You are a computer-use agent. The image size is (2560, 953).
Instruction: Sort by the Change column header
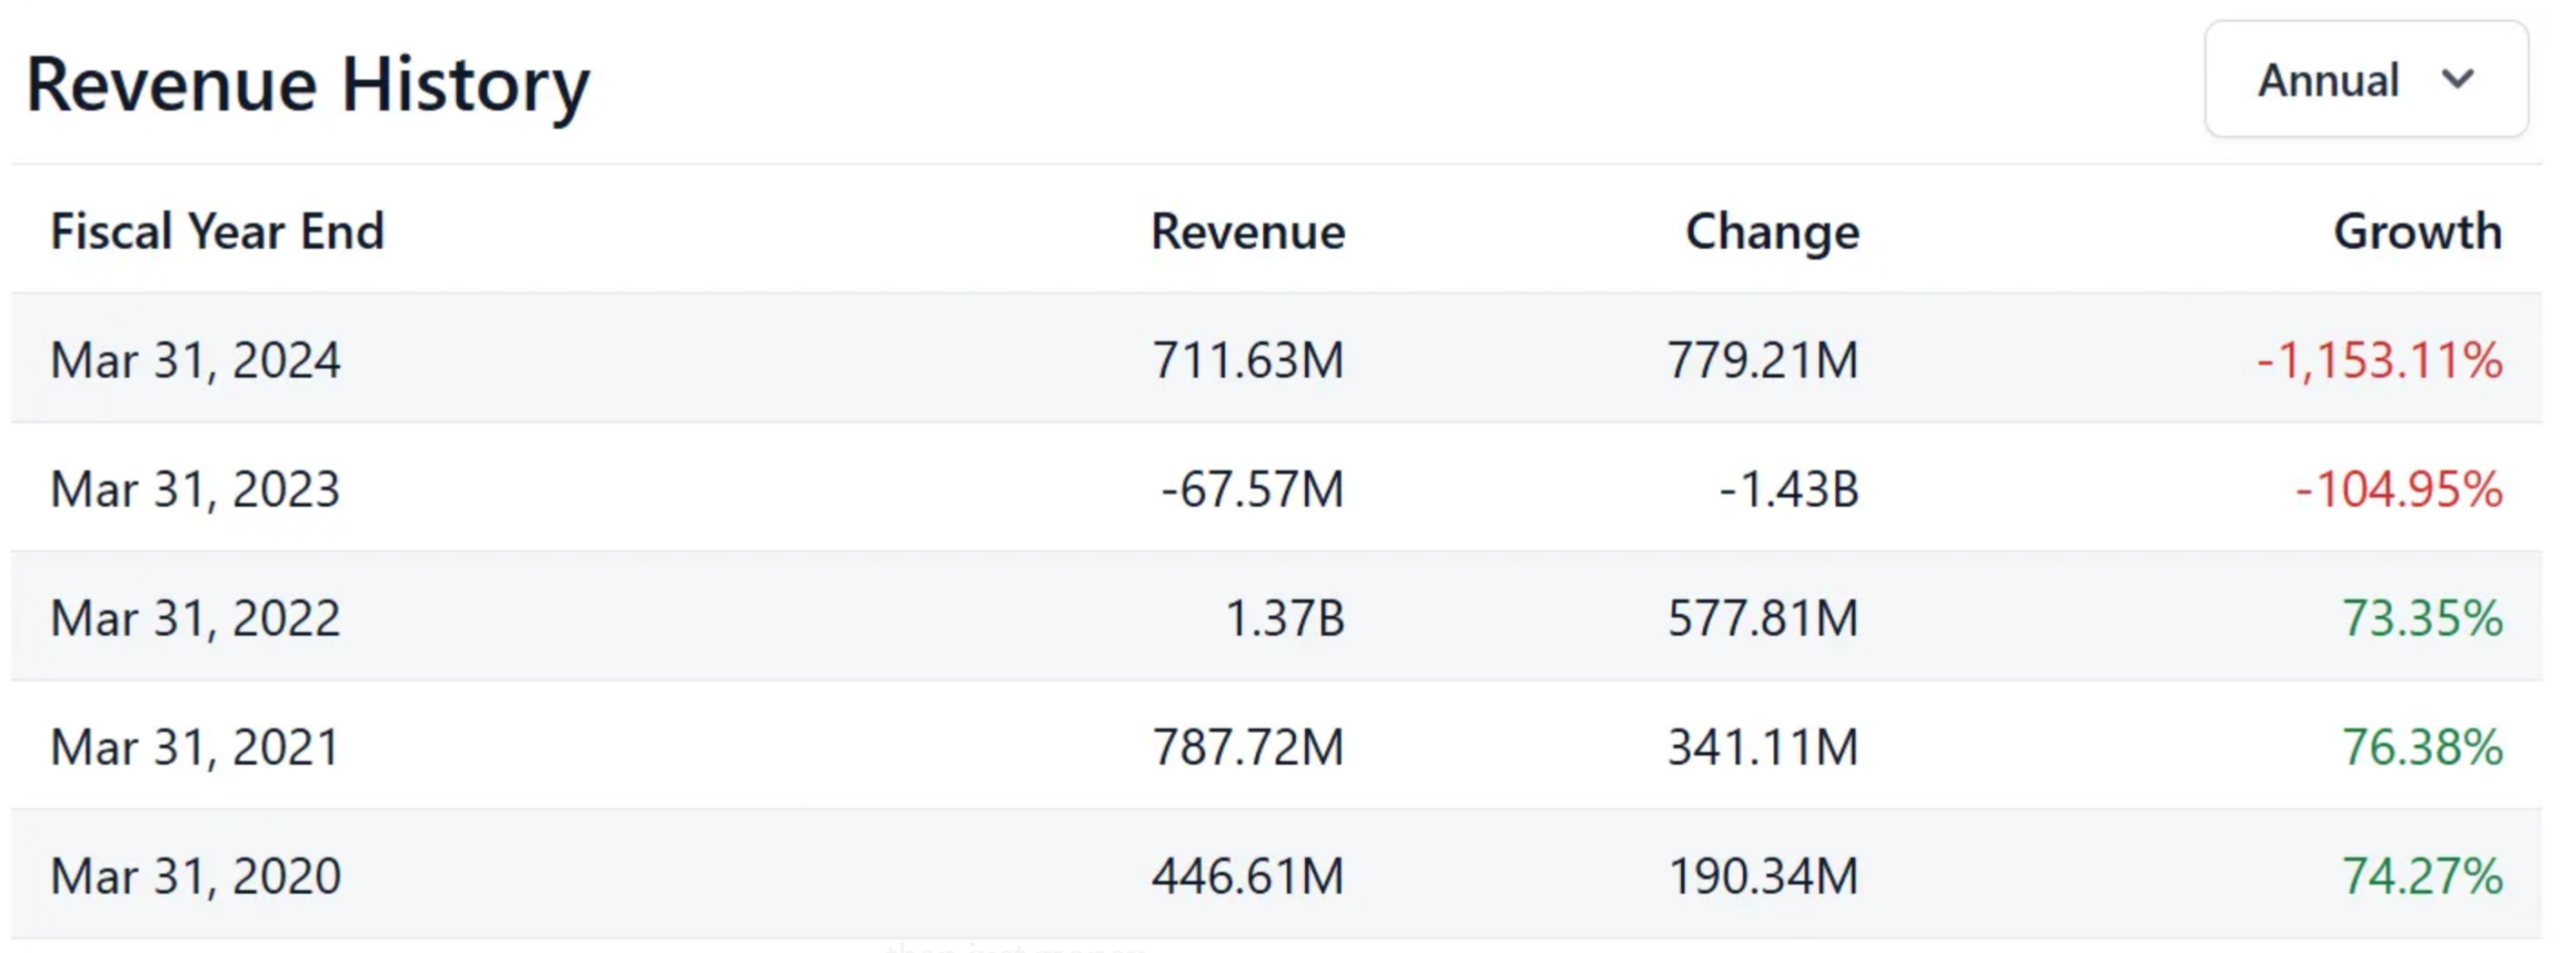(1771, 231)
